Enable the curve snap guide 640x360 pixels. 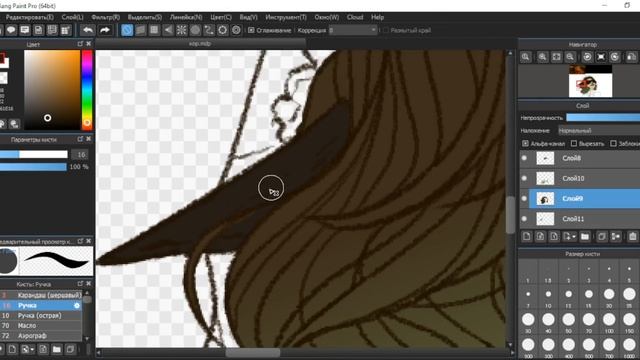(209, 30)
